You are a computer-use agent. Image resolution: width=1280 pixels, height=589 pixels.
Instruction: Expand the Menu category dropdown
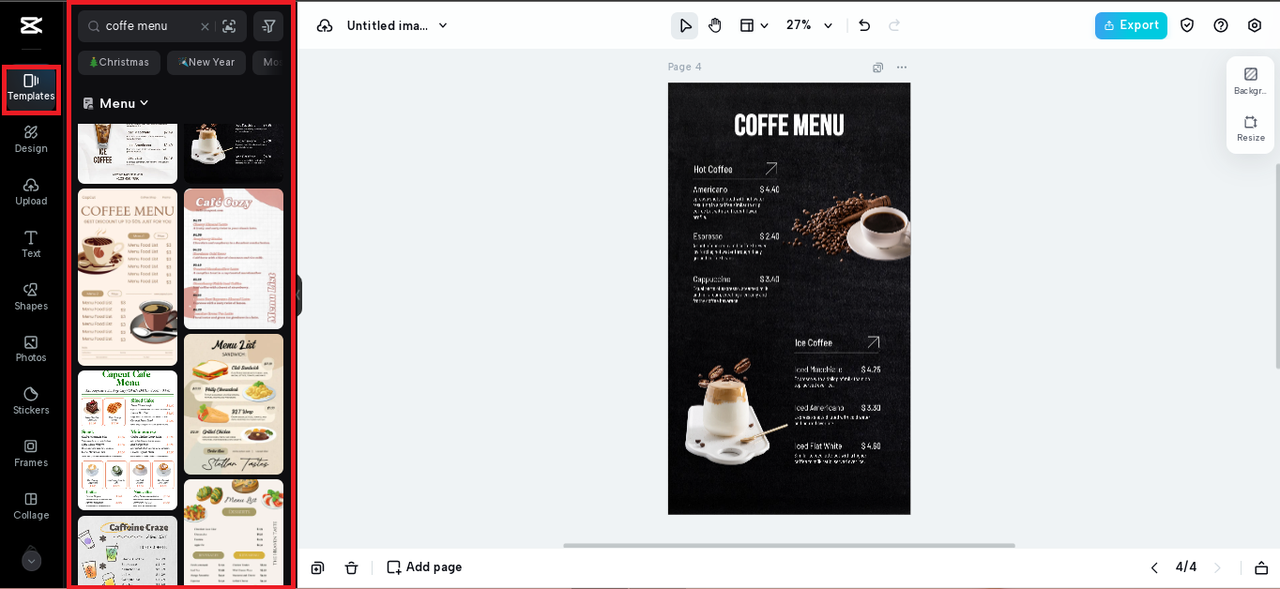tap(116, 103)
